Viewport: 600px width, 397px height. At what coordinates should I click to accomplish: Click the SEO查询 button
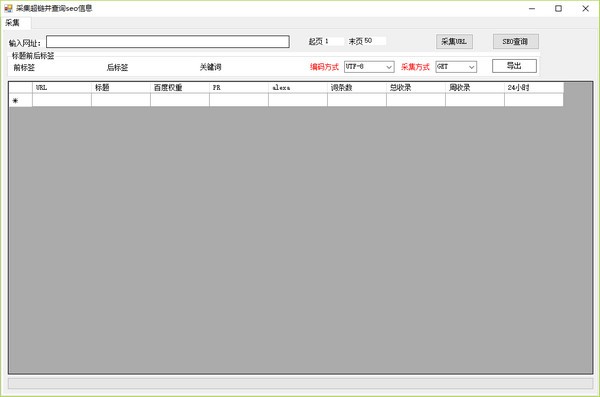click(x=515, y=41)
